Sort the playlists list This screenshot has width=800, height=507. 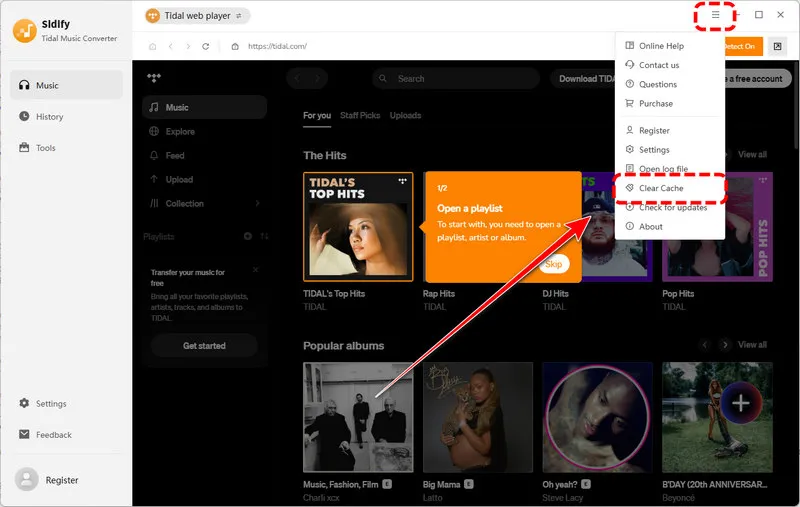(264, 236)
